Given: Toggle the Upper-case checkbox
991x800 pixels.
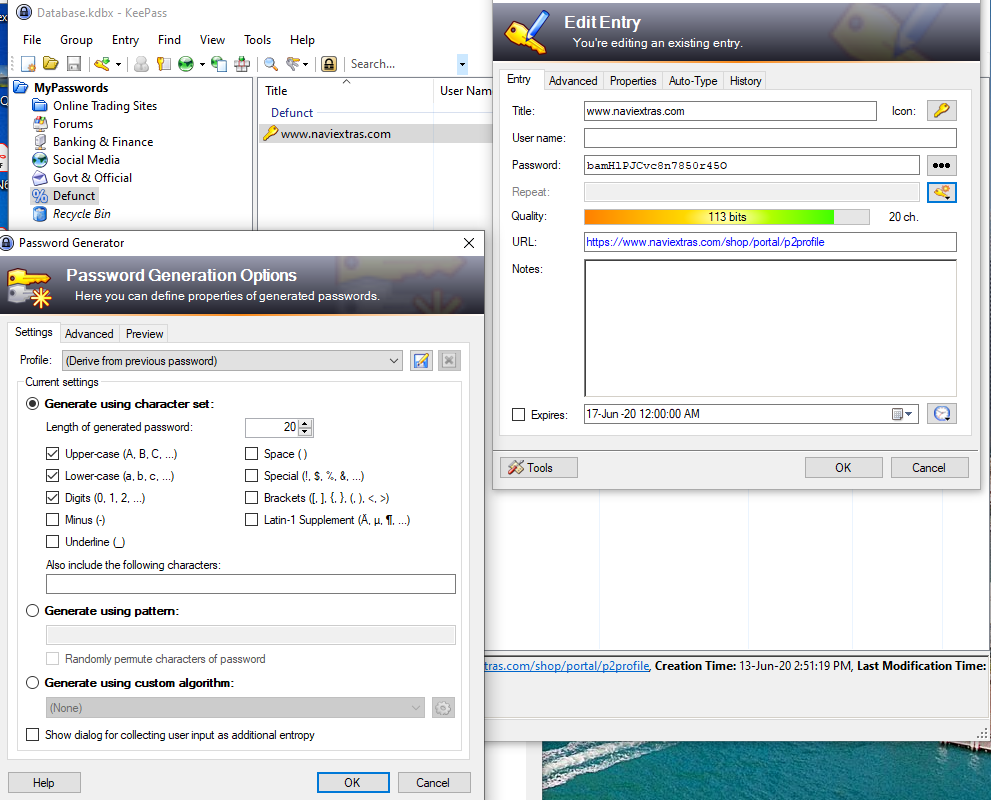Looking at the screenshot, I should pos(52,454).
